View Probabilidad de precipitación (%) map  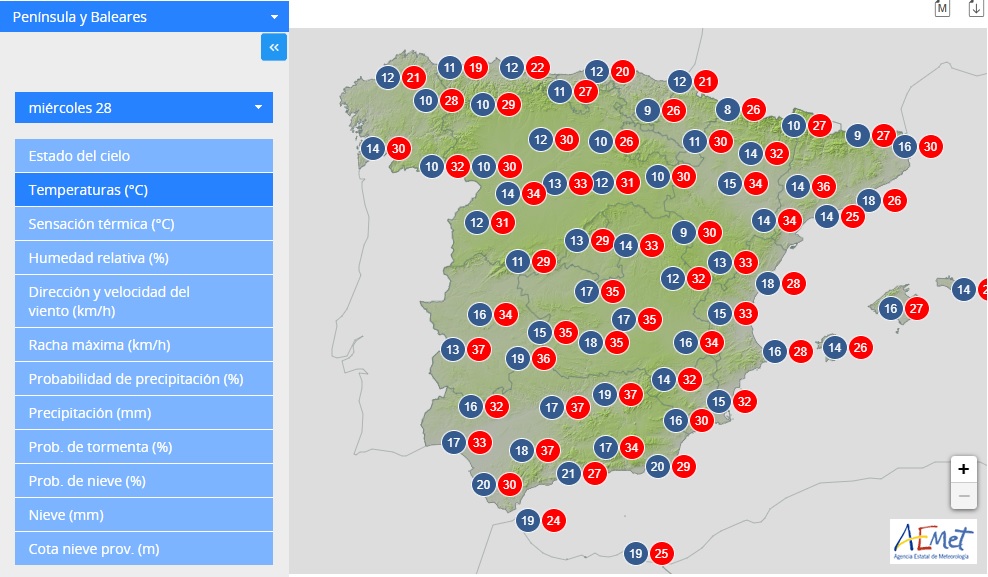(144, 379)
